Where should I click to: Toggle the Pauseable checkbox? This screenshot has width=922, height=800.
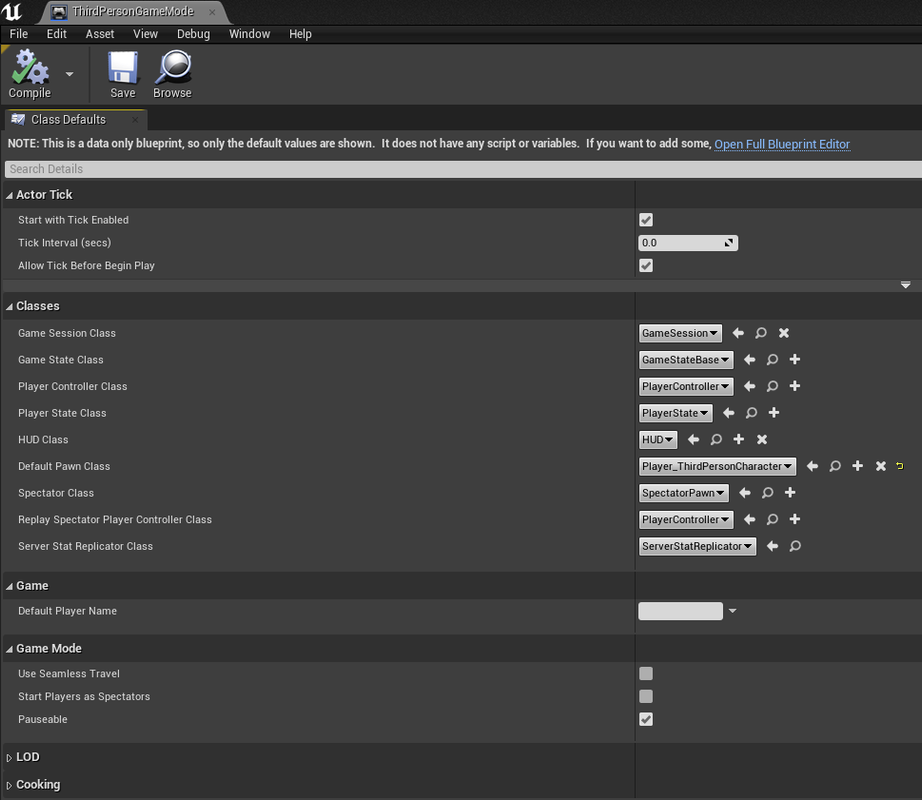(x=646, y=719)
